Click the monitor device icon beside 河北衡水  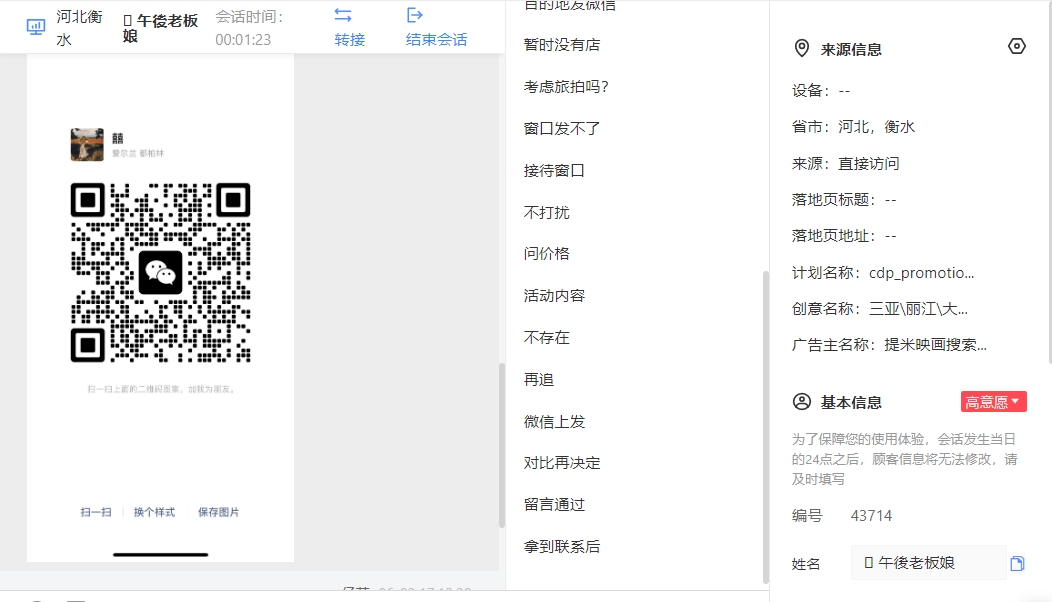click(36, 27)
